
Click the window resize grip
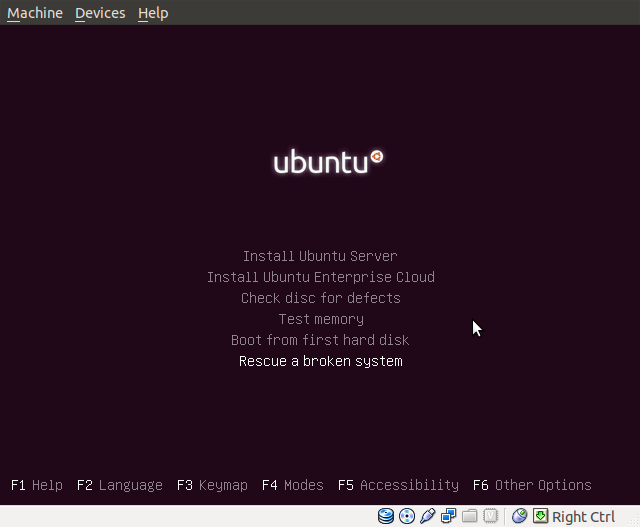(x=635, y=521)
